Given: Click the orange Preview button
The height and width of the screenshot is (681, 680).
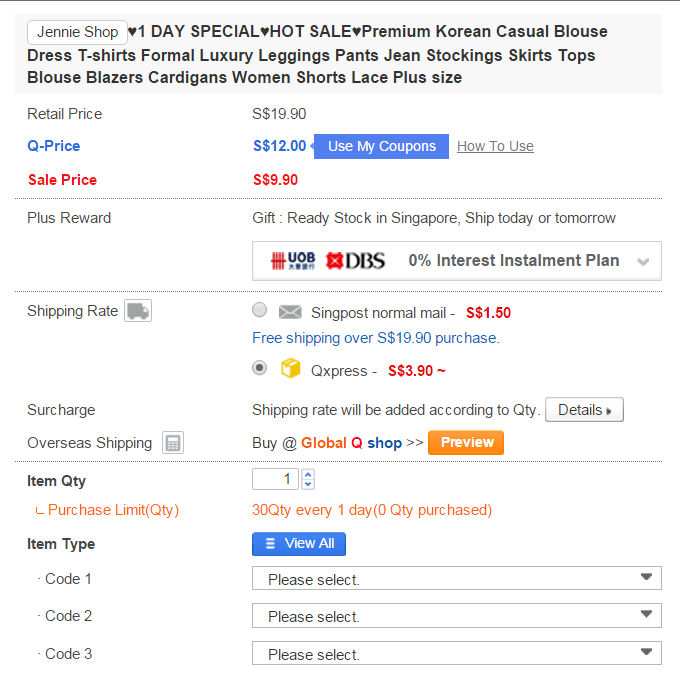Looking at the screenshot, I should [466, 442].
